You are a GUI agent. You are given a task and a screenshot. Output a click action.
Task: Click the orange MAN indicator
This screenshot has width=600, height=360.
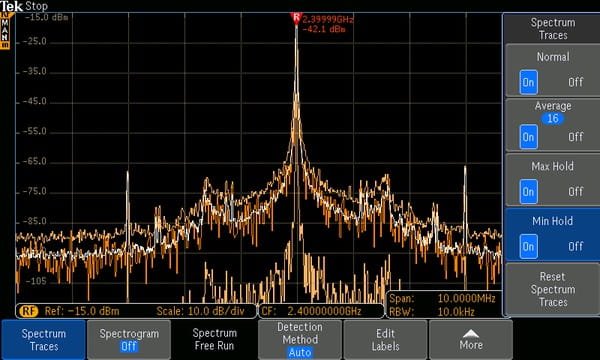tap(5, 31)
